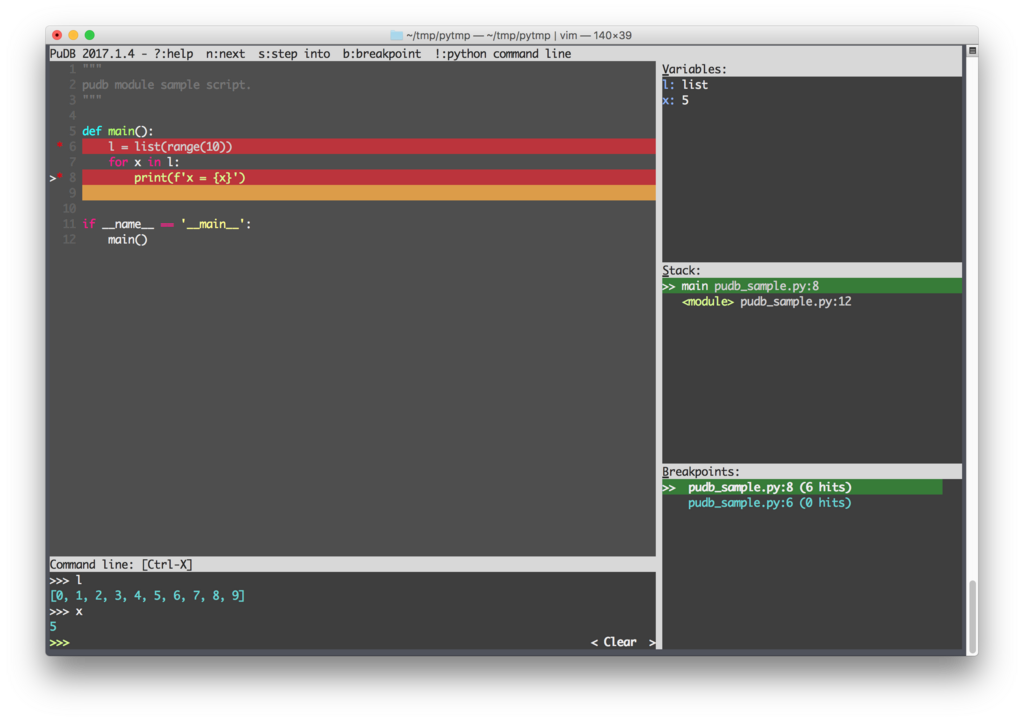
Task: Click the red close window button
Action: click(57, 35)
